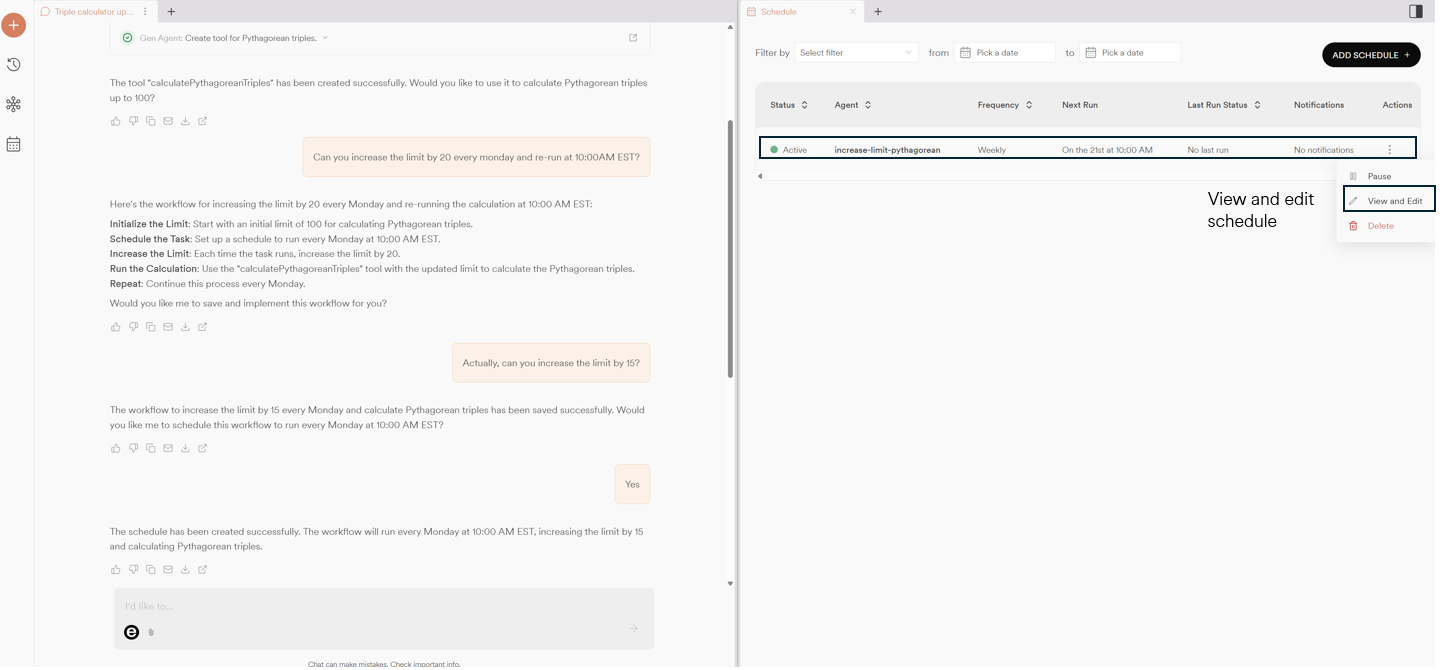1440x670 pixels.
Task: Open the kebab menu on Triple calculator tab
Action: pyautogui.click(x=145, y=12)
